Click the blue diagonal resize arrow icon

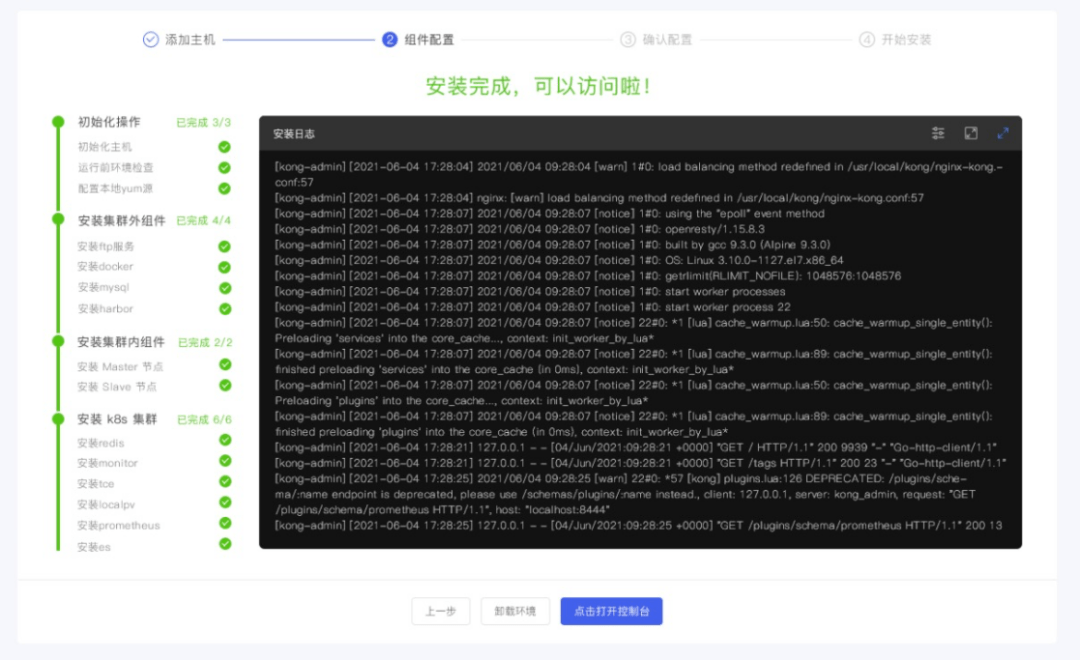tap(1003, 132)
